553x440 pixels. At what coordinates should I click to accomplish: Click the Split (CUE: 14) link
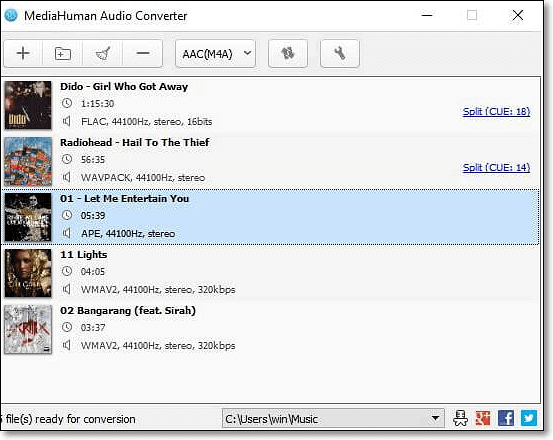[x=497, y=167]
